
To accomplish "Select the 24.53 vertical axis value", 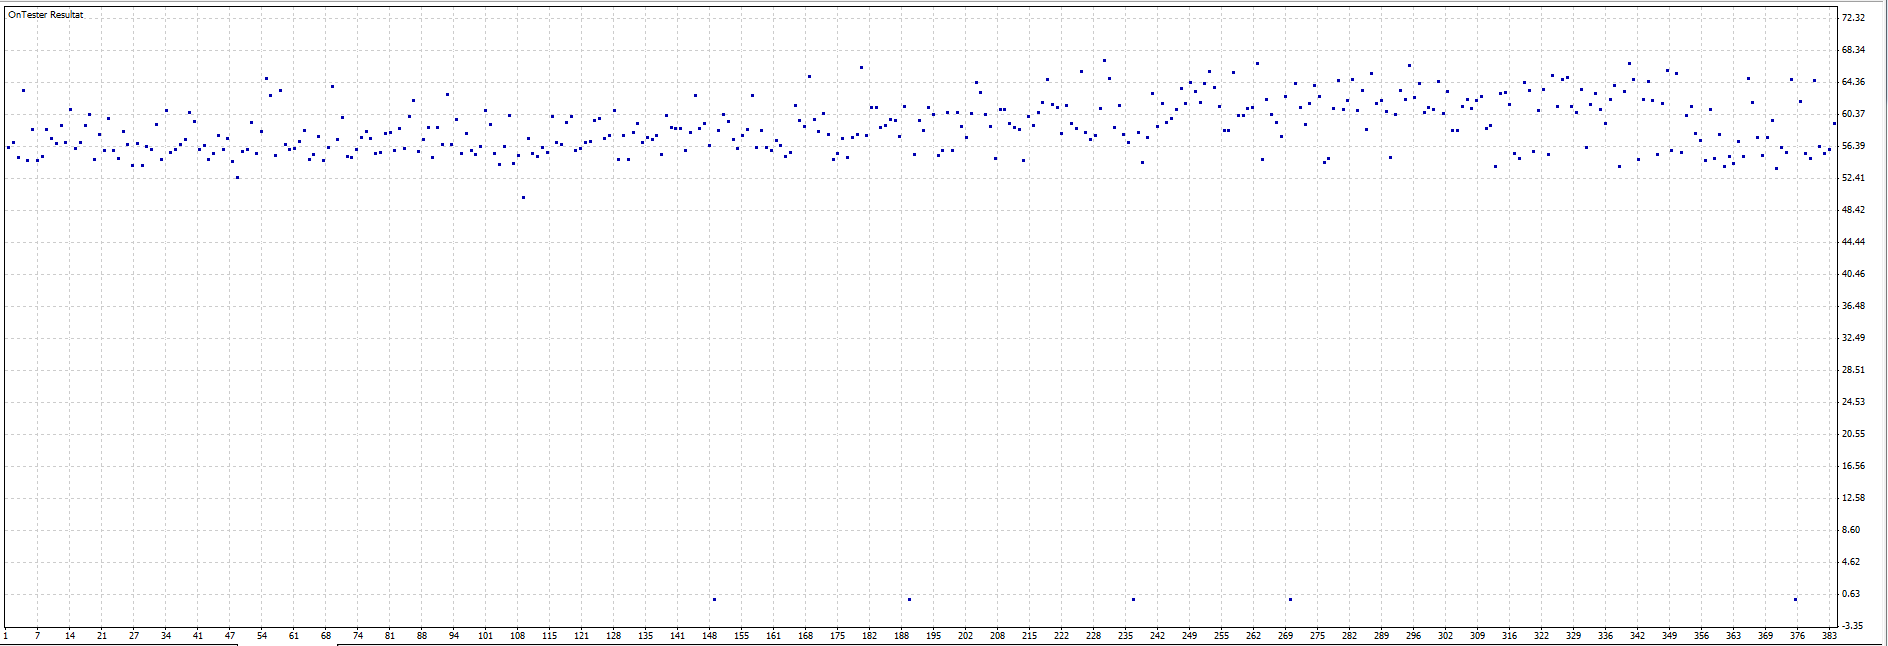I will point(1853,402).
